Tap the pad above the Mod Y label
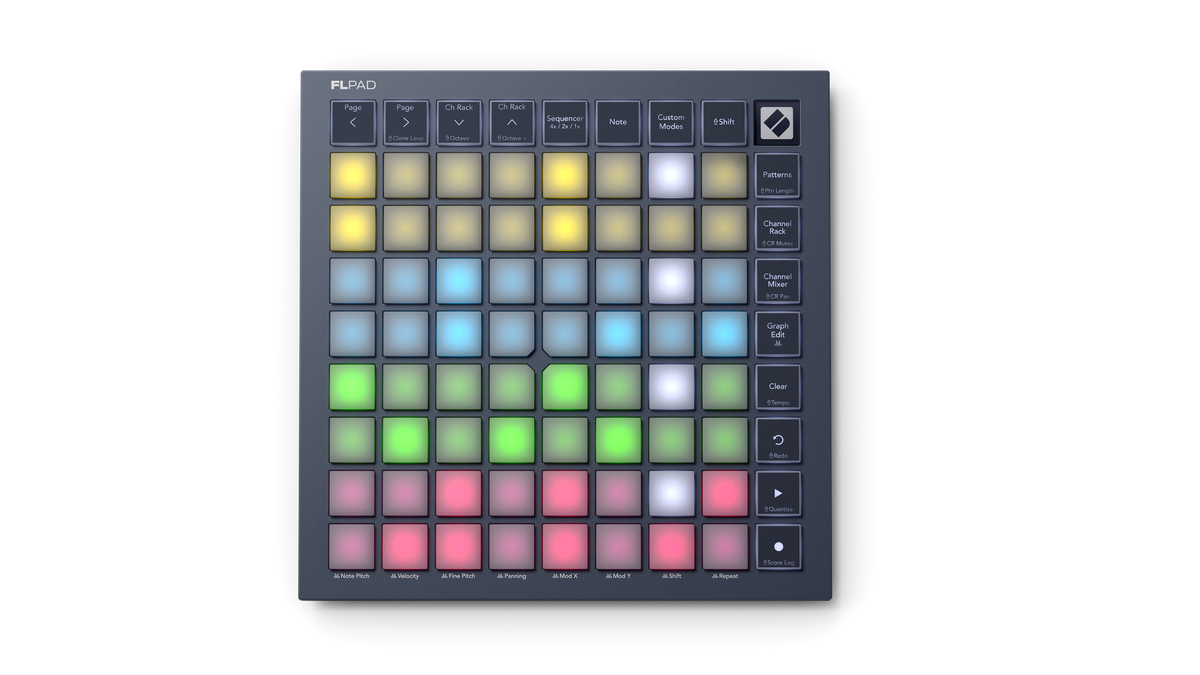 coord(618,547)
